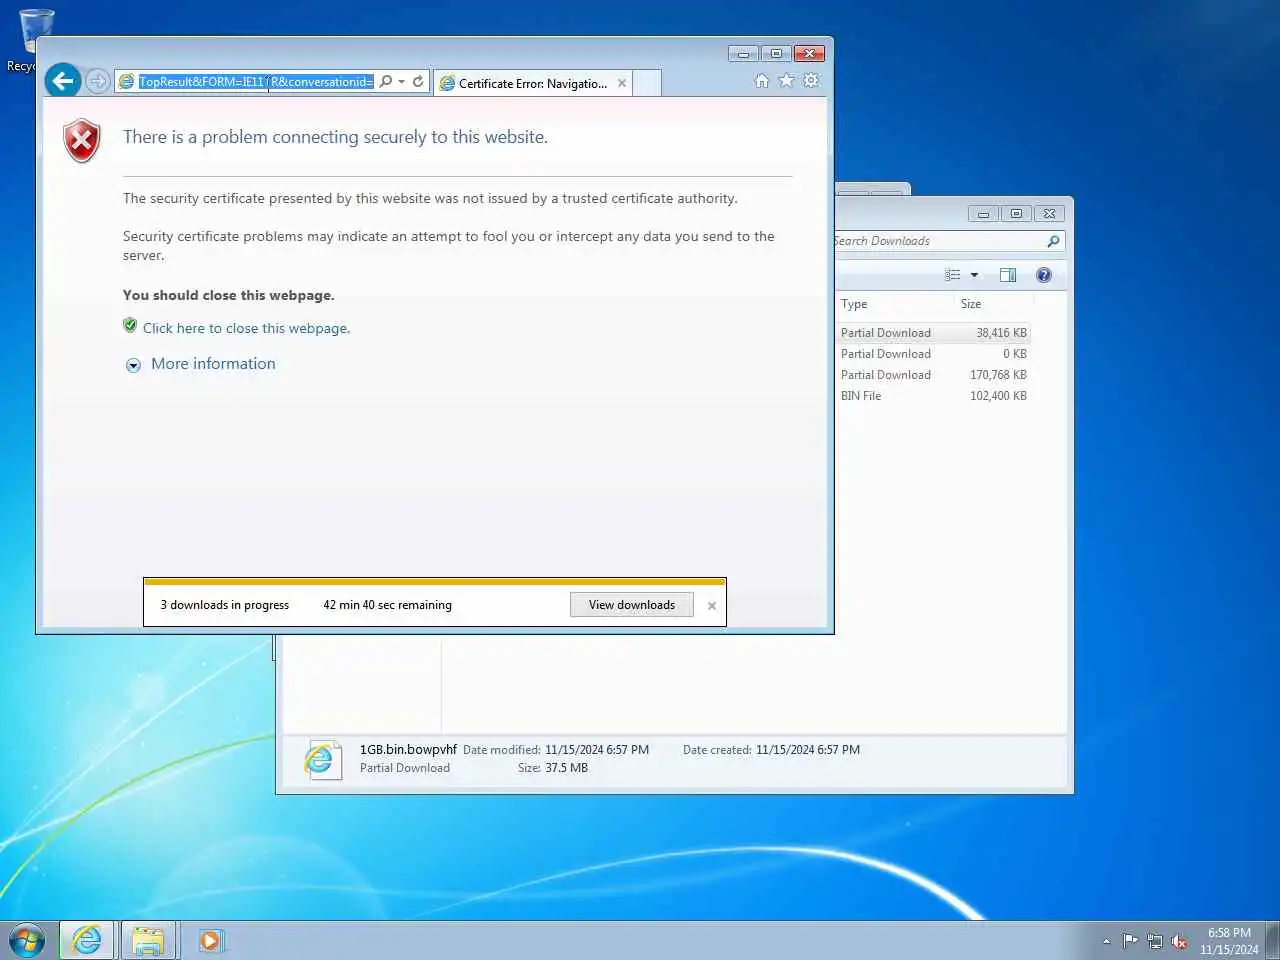Dismiss the downloads notification bar

(711, 605)
